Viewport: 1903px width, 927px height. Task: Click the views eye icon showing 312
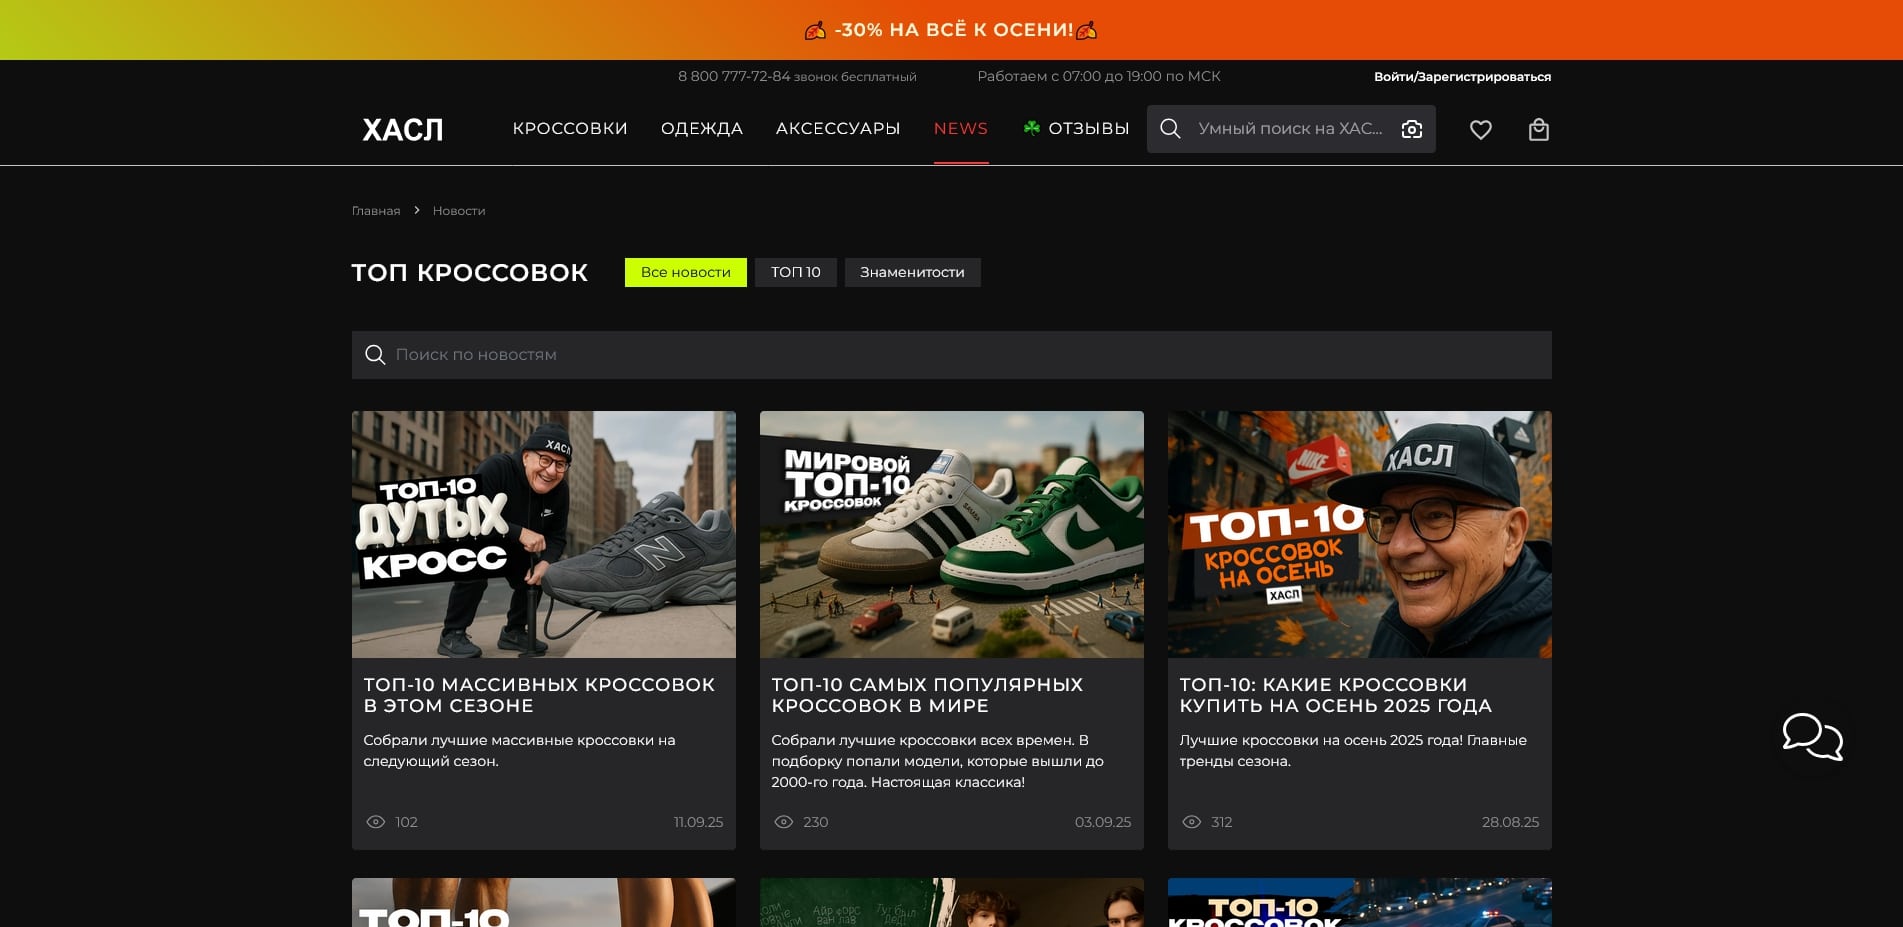1191,822
